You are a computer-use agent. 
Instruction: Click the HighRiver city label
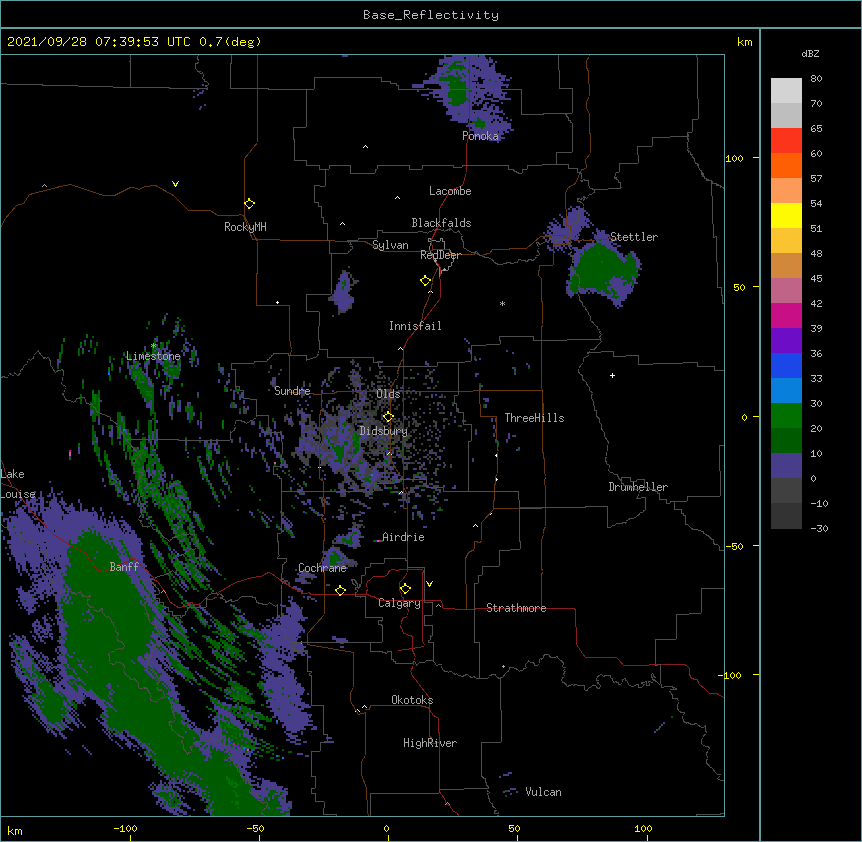click(x=430, y=743)
